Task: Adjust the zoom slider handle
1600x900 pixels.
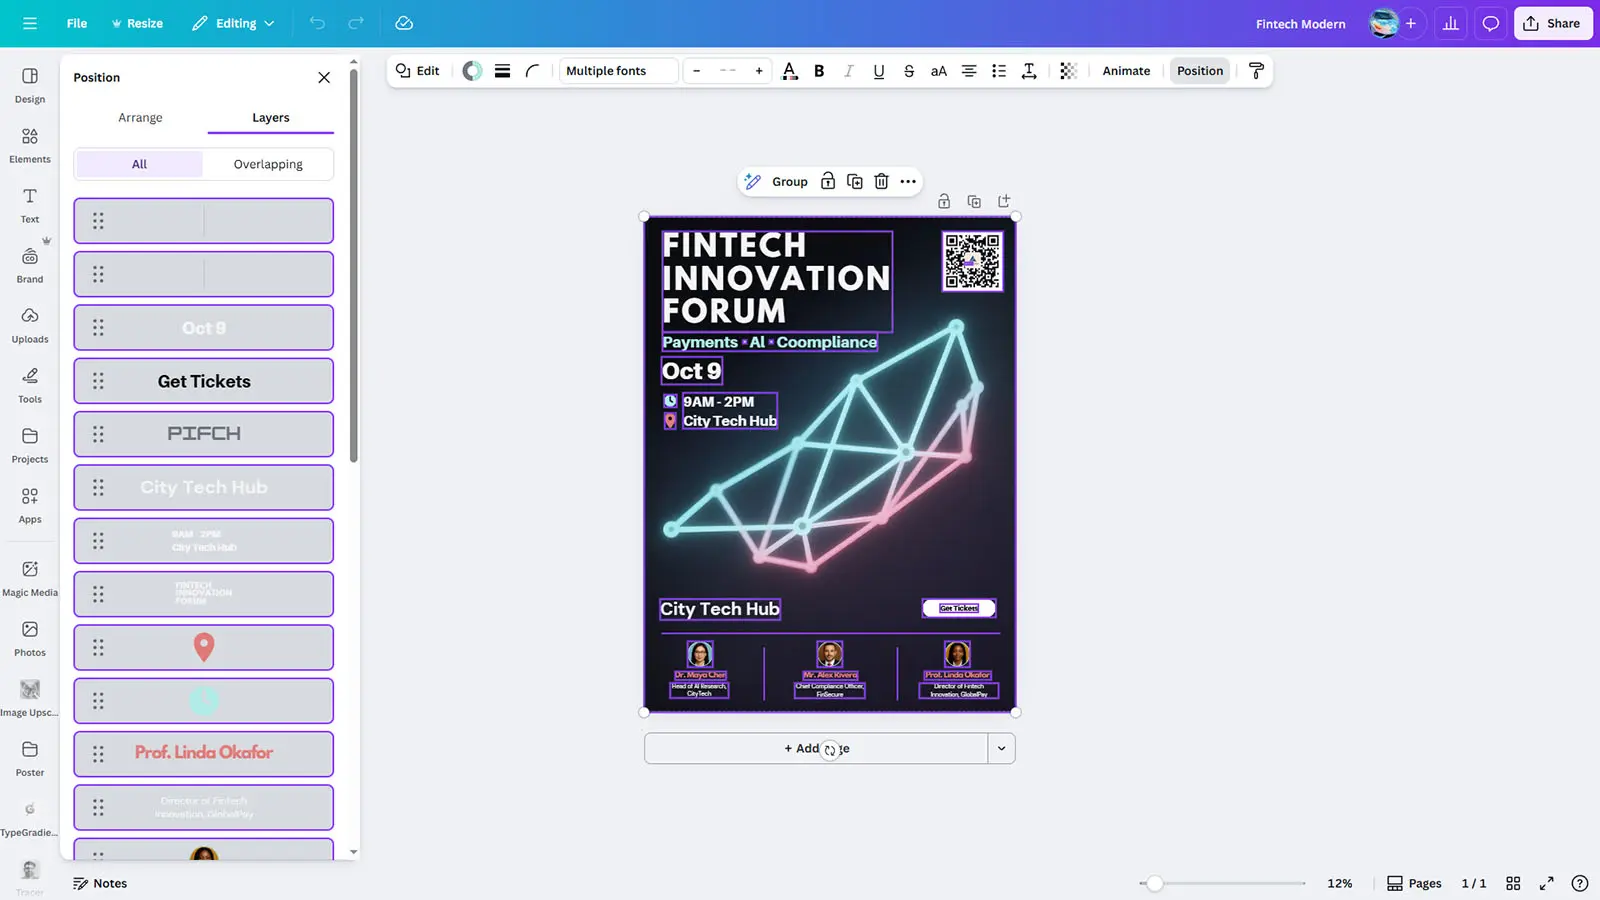Action: [x=1155, y=883]
